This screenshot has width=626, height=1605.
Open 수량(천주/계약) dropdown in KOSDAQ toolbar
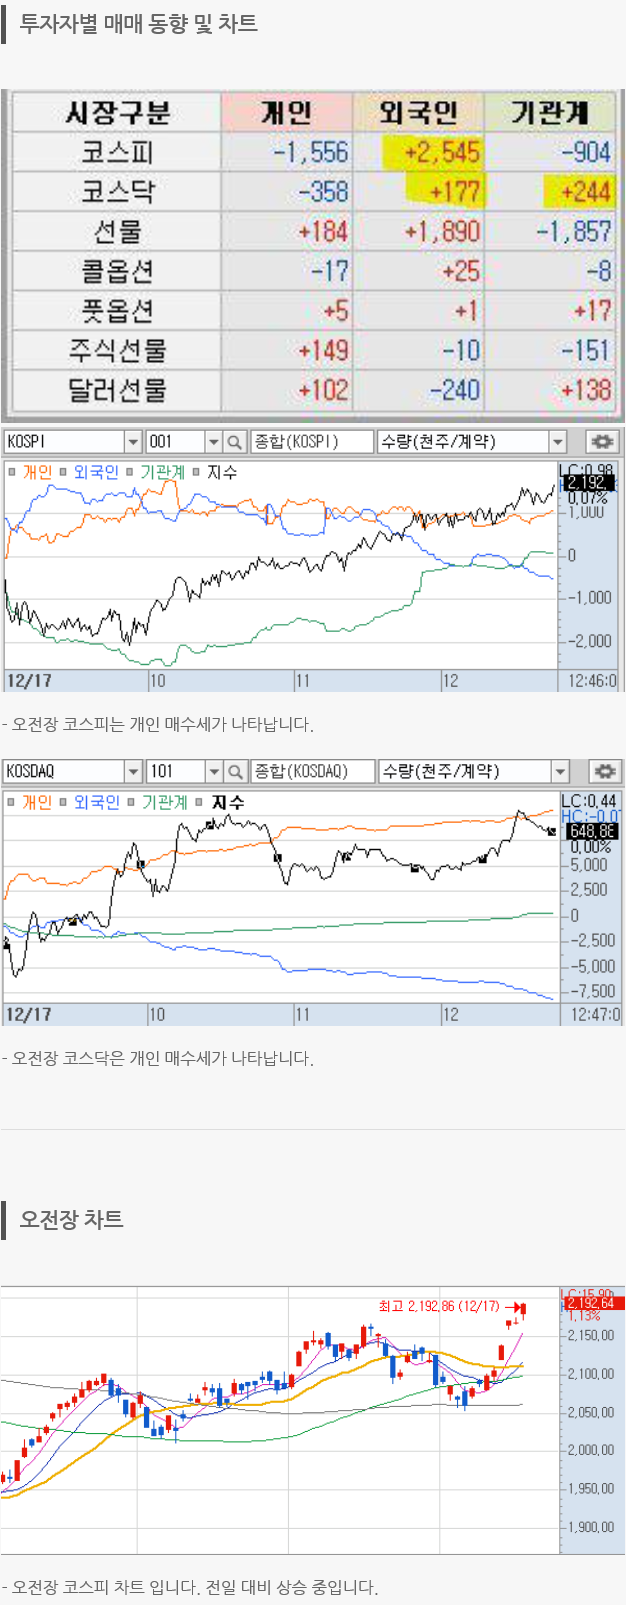pyautogui.click(x=560, y=772)
